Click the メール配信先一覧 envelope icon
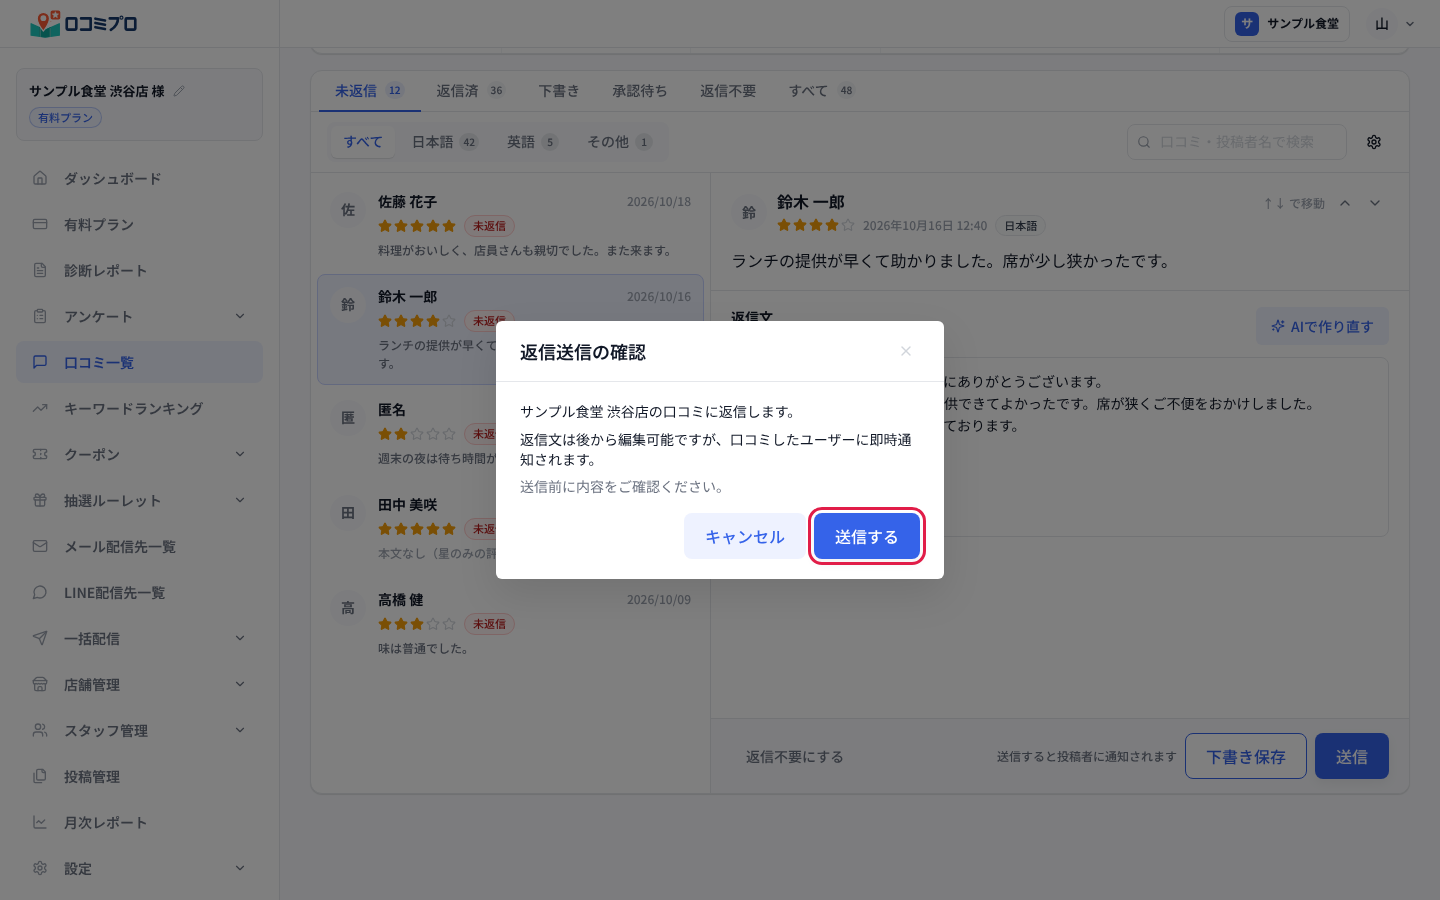1440x900 pixels. (x=40, y=546)
